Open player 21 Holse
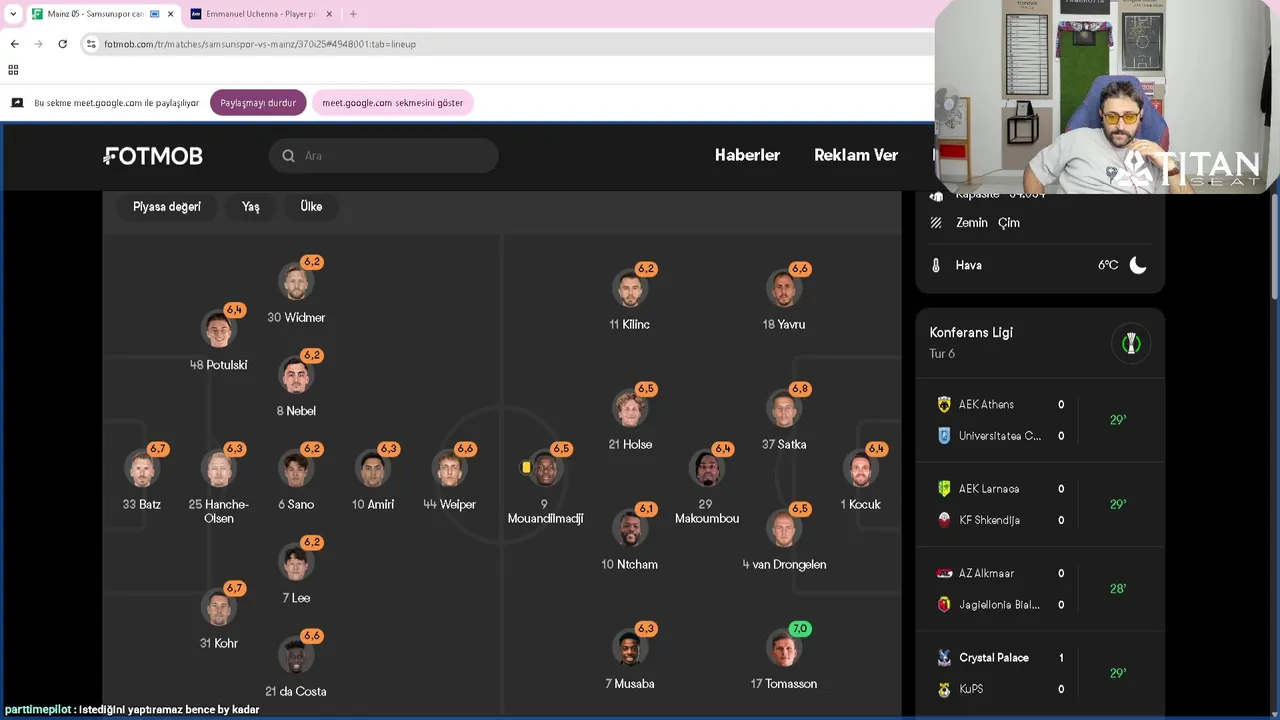The width and height of the screenshot is (1280, 720). 630,418
